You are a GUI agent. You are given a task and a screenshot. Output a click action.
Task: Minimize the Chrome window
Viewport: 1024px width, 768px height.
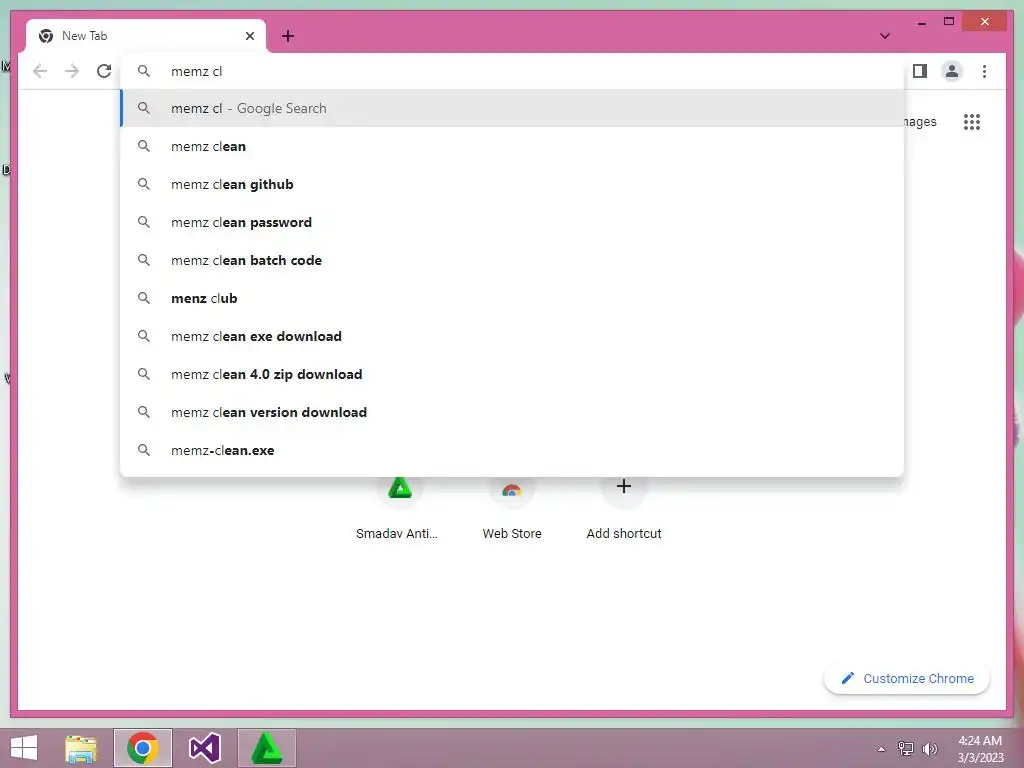[921, 22]
